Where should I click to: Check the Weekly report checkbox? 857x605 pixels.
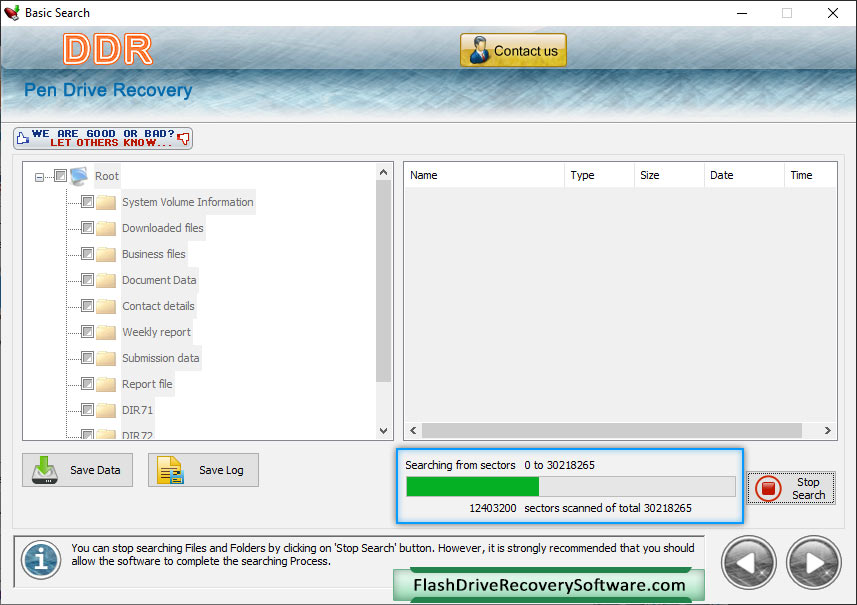pos(87,332)
